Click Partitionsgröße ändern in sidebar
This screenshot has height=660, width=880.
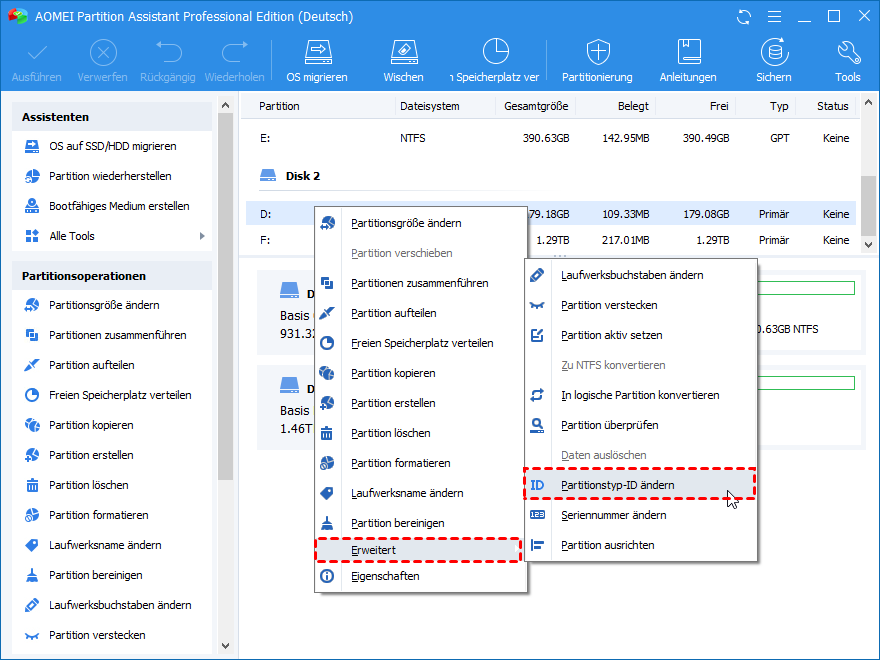tap(104, 305)
